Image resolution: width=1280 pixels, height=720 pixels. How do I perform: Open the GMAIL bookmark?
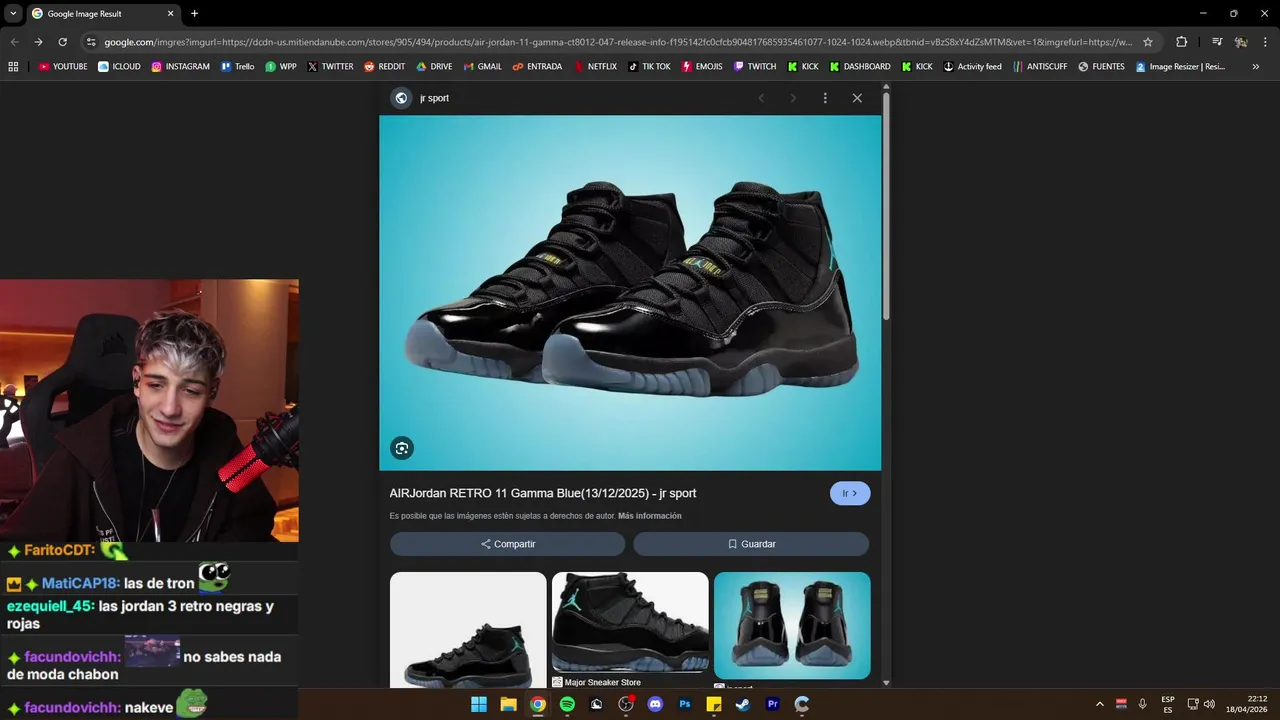tap(484, 67)
